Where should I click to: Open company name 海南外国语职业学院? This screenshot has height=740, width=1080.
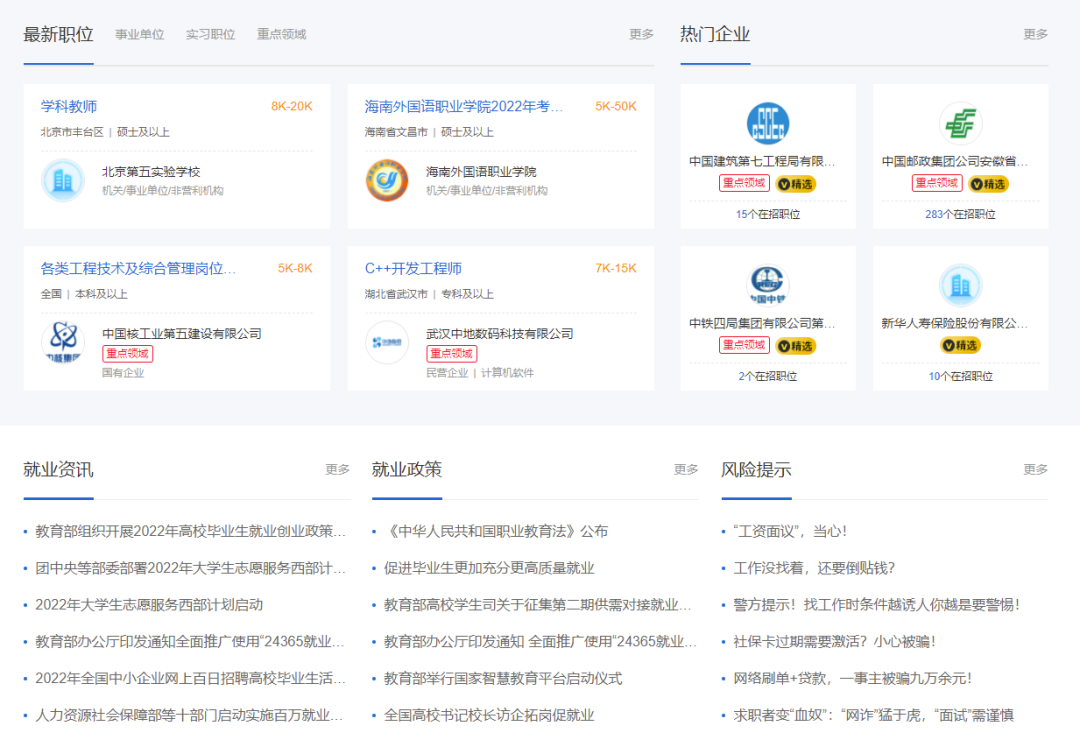pos(481,172)
